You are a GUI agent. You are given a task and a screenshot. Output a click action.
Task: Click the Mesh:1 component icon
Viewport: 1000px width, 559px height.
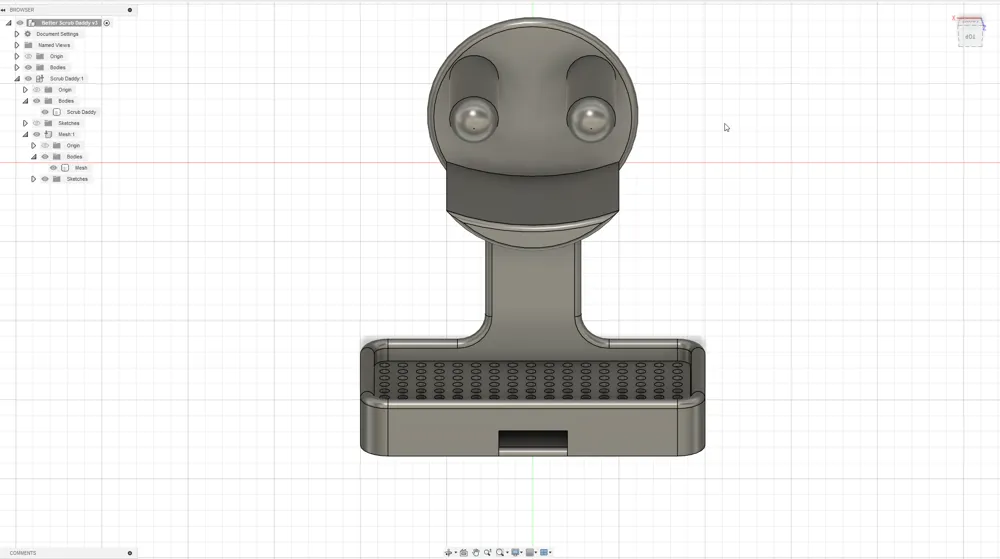48,134
